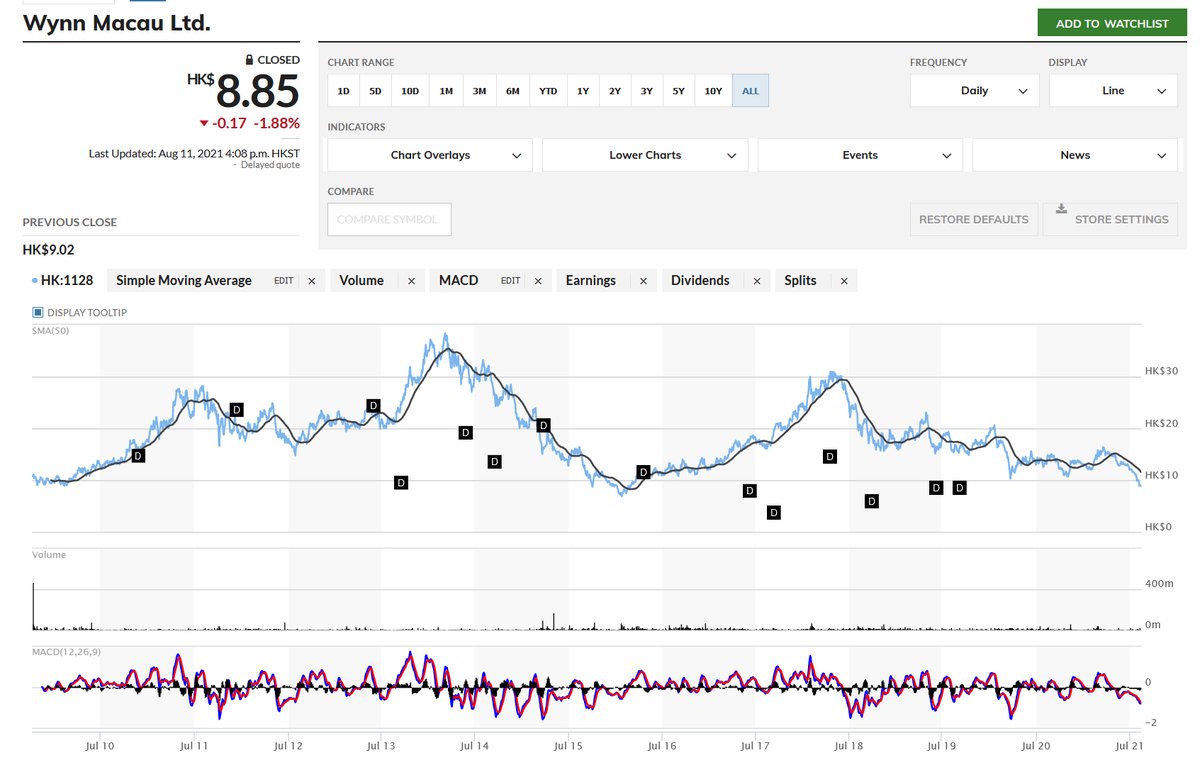Edit the MACD indicator
This screenshot has height=765, width=1200.
tap(510, 281)
